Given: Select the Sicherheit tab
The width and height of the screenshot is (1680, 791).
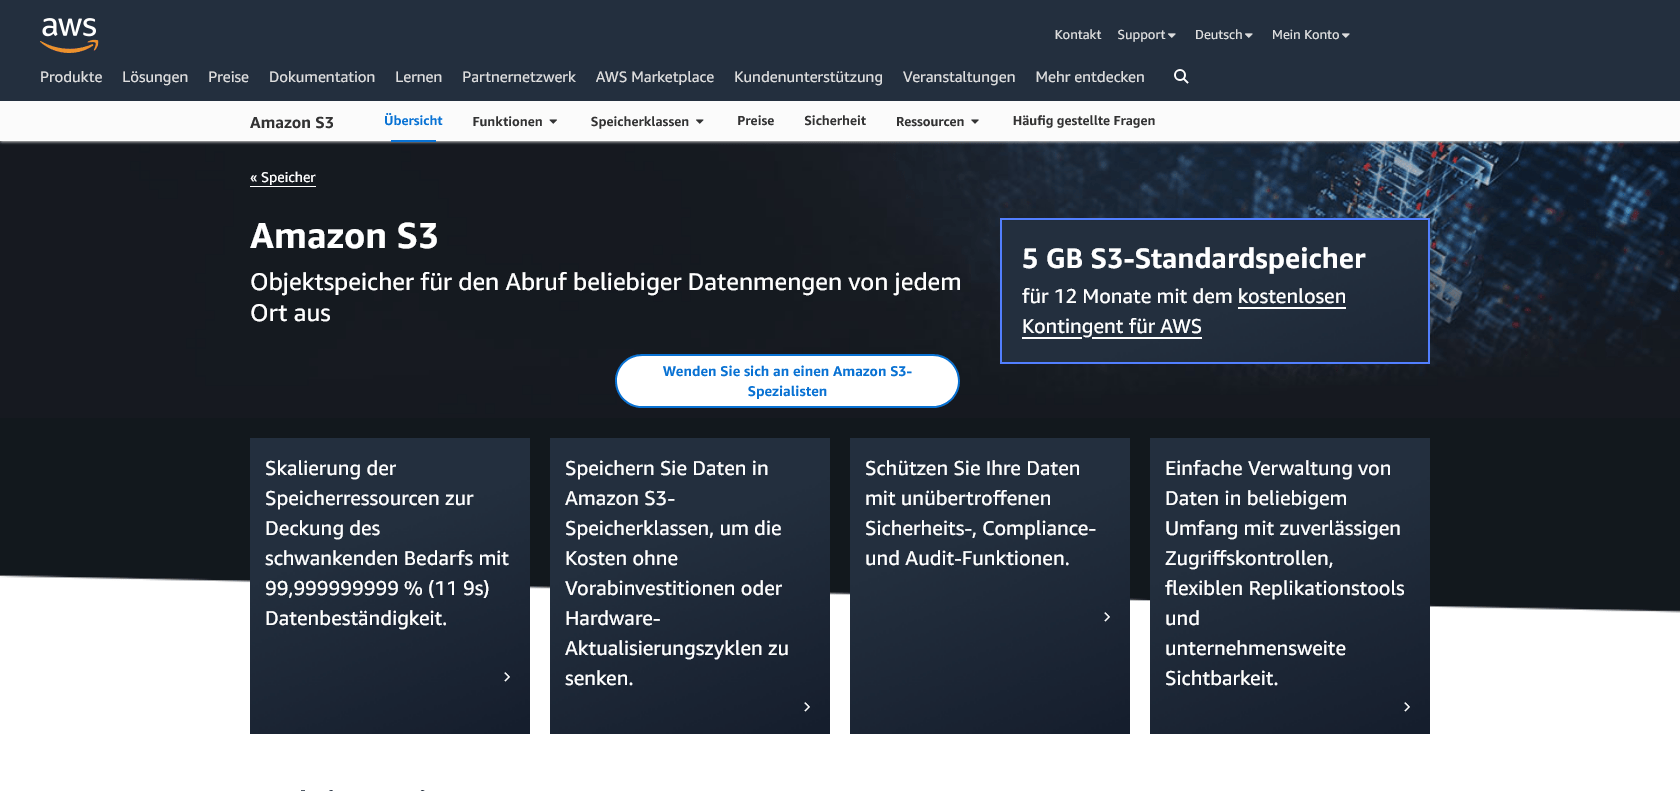Looking at the screenshot, I should (835, 121).
